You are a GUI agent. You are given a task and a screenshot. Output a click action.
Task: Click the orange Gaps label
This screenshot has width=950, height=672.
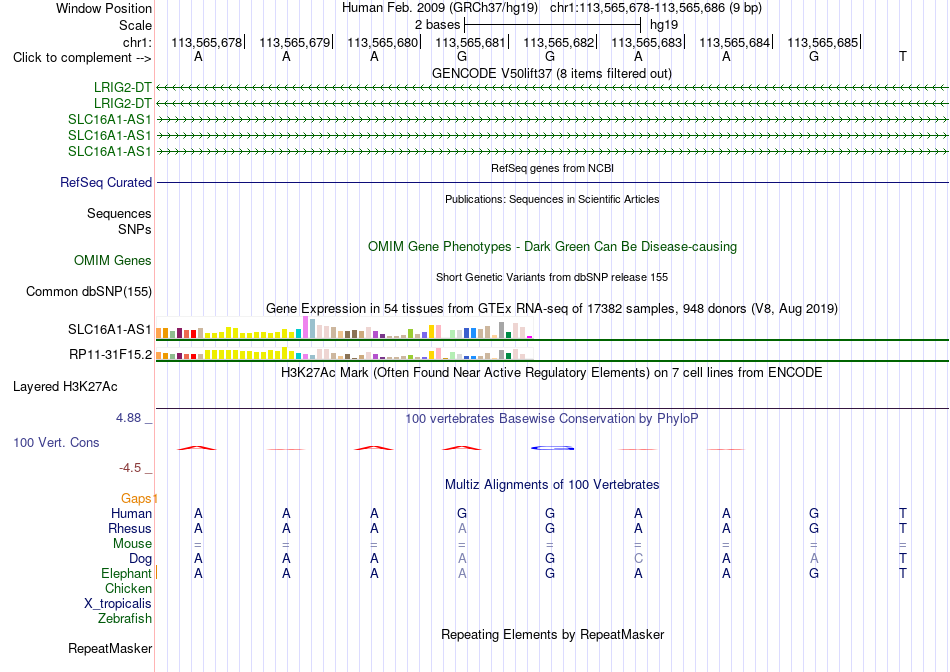(136, 498)
